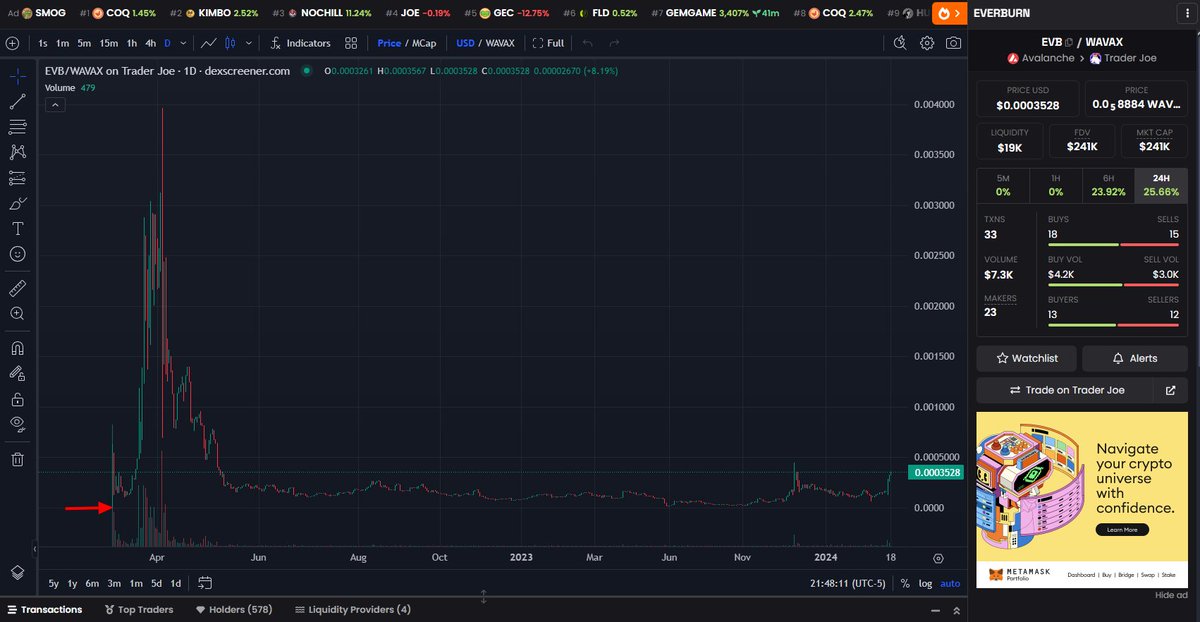Open chart in Full screen mode

[x=549, y=43]
